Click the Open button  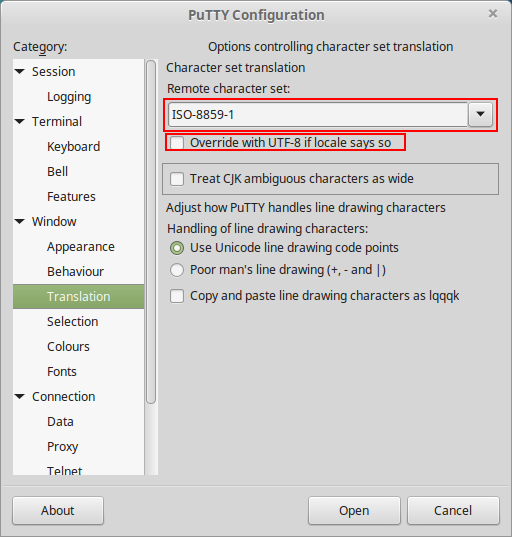coord(354,511)
